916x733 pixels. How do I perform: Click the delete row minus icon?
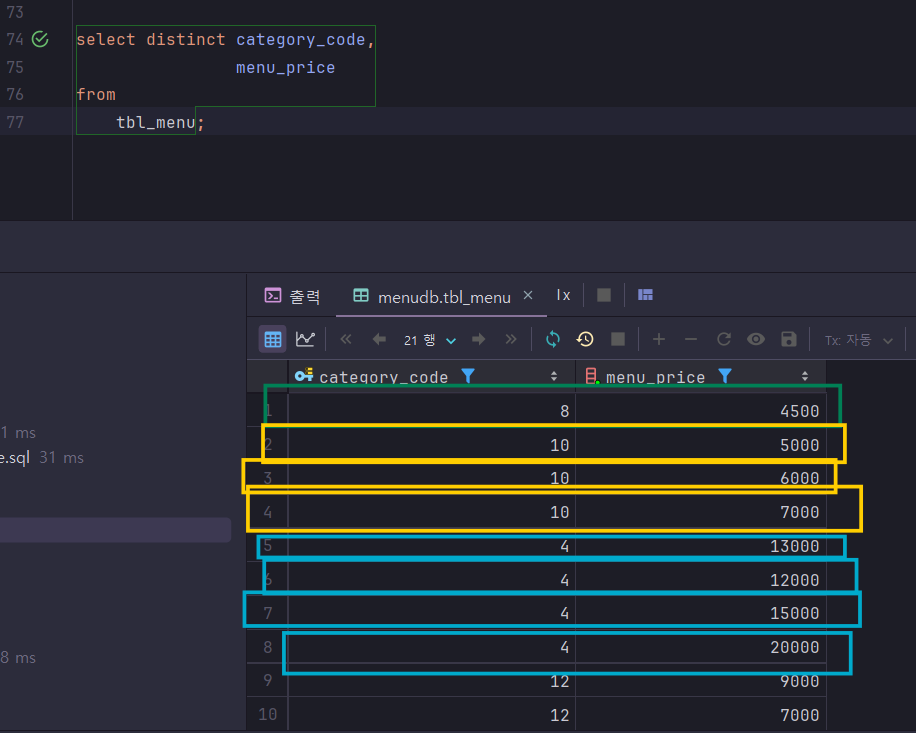(x=691, y=339)
